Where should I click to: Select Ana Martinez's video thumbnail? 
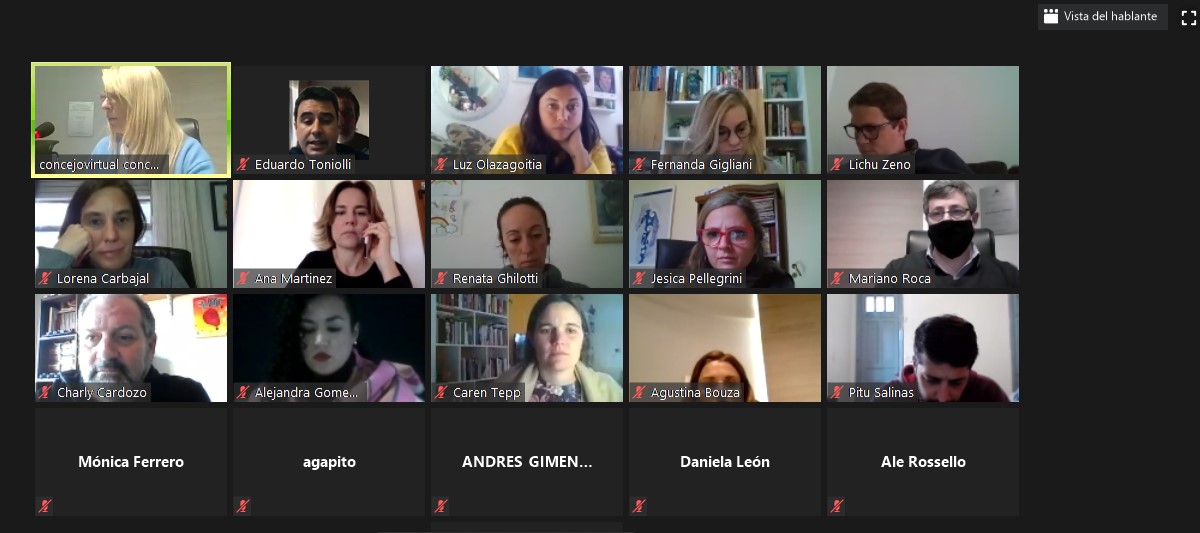(329, 234)
